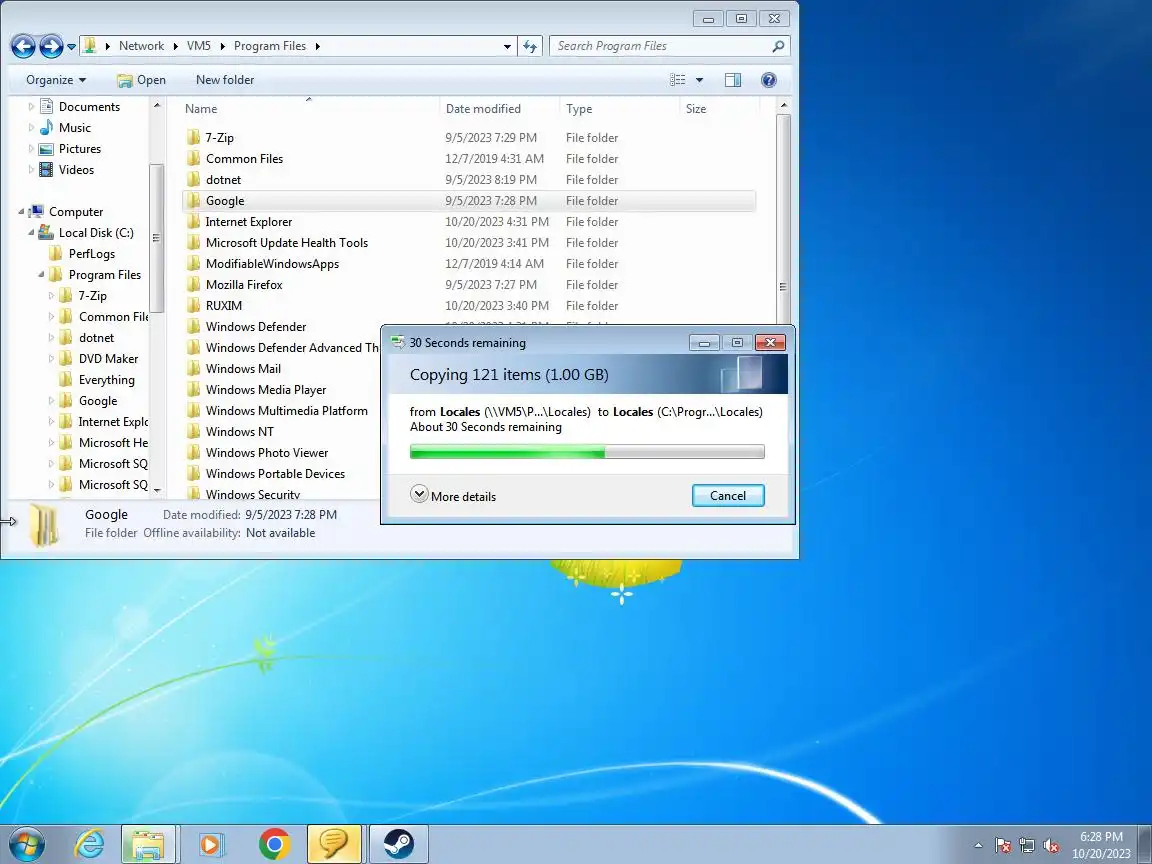This screenshot has height=864, width=1152.
Task: Open Steam from the taskbar
Action: point(397,844)
